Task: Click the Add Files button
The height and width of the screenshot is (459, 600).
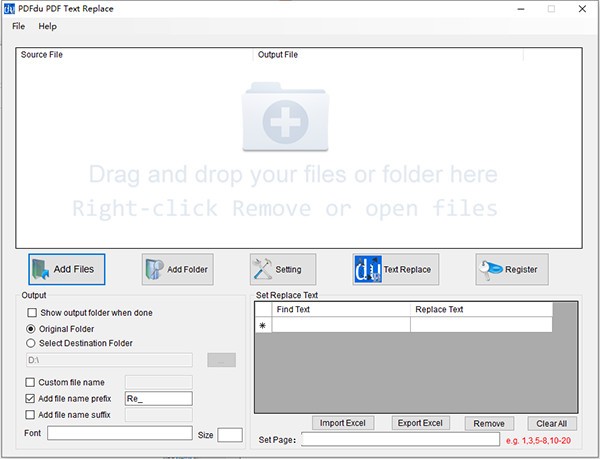Action: pyautogui.click(x=67, y=269)
